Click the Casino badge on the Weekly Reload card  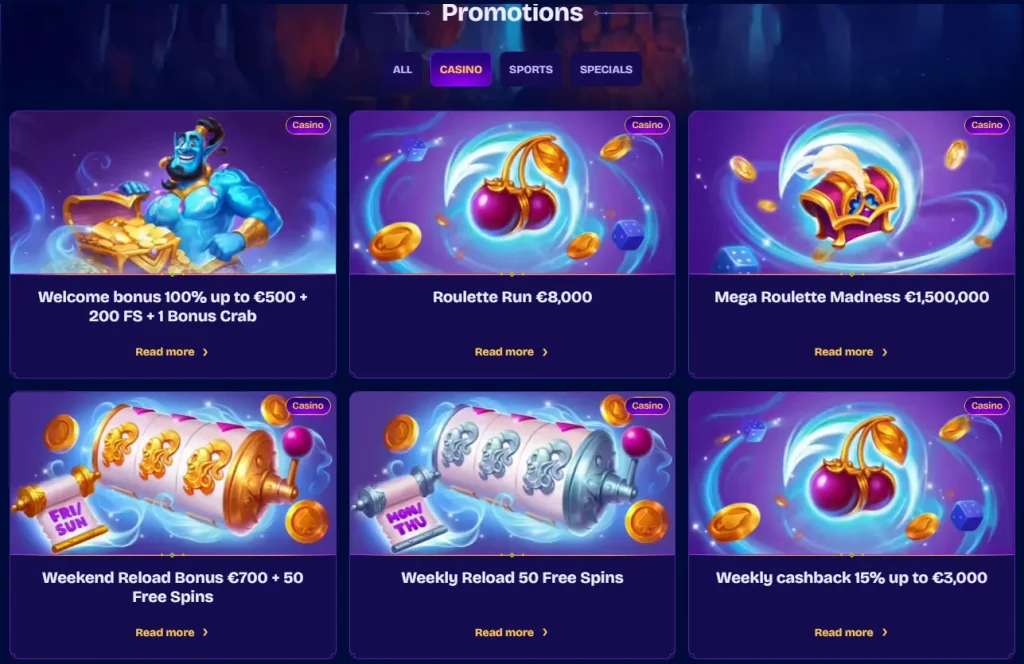pos(647,405)
